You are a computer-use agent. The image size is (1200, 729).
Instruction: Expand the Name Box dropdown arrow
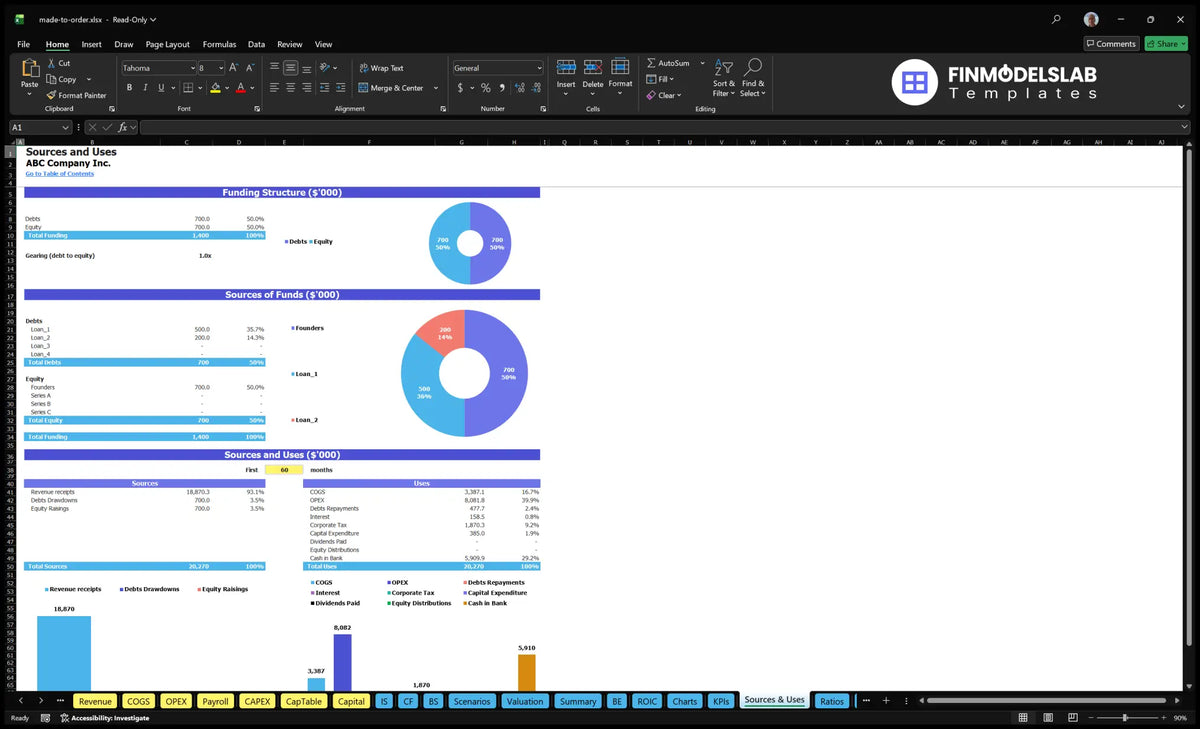click(x=66, y=127)
